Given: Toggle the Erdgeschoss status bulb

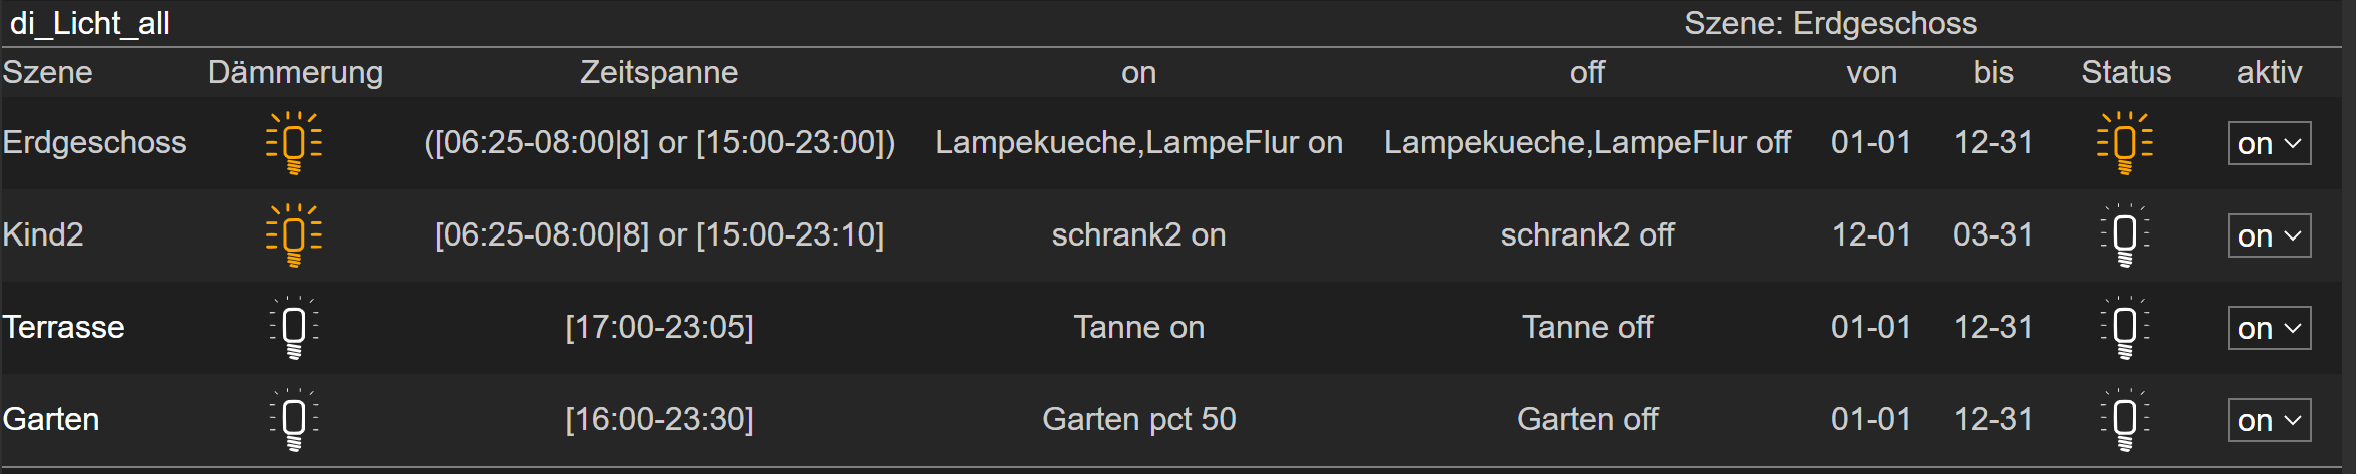Looking at the screenshot, I should tap(2125, 143).
